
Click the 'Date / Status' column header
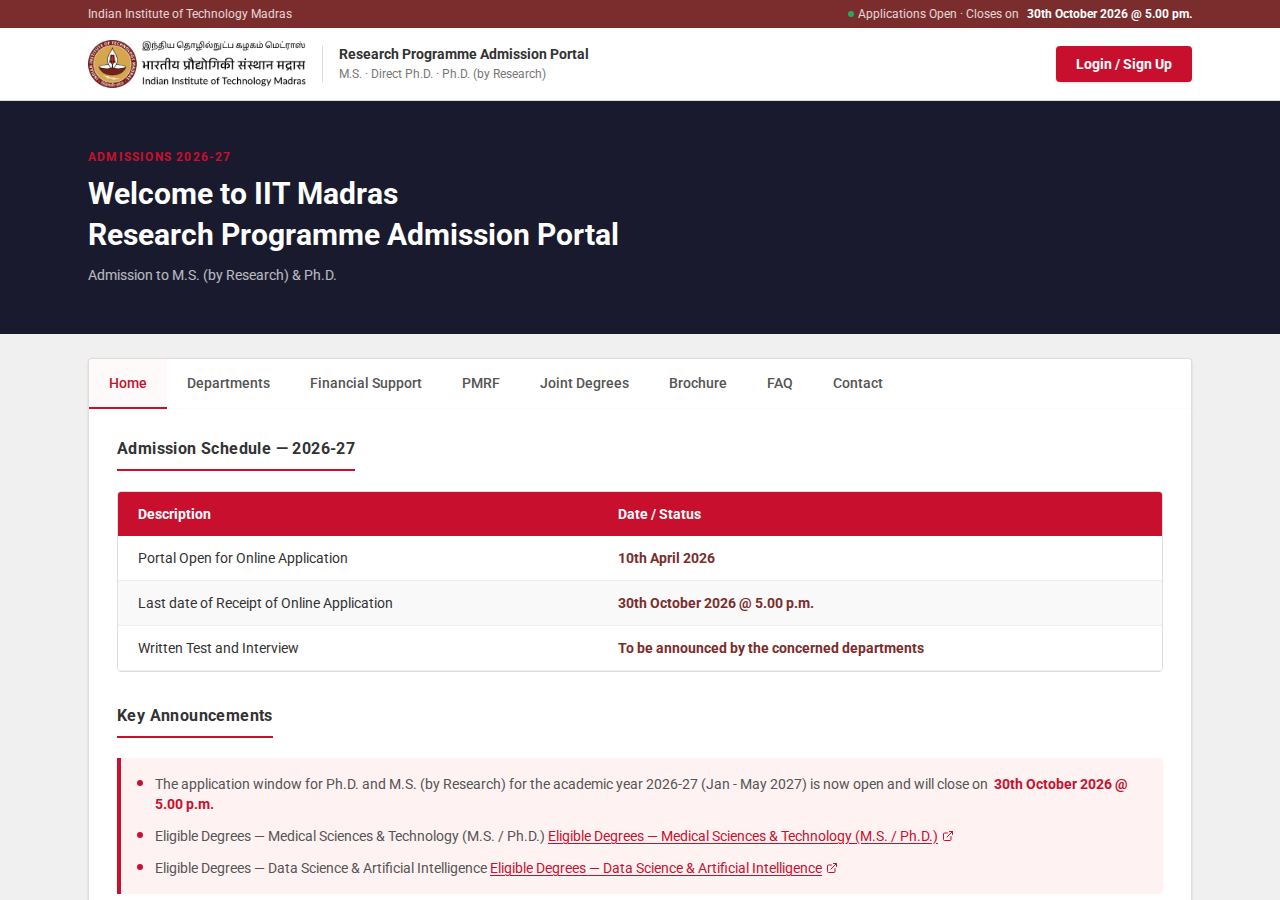tap(659, 514)
